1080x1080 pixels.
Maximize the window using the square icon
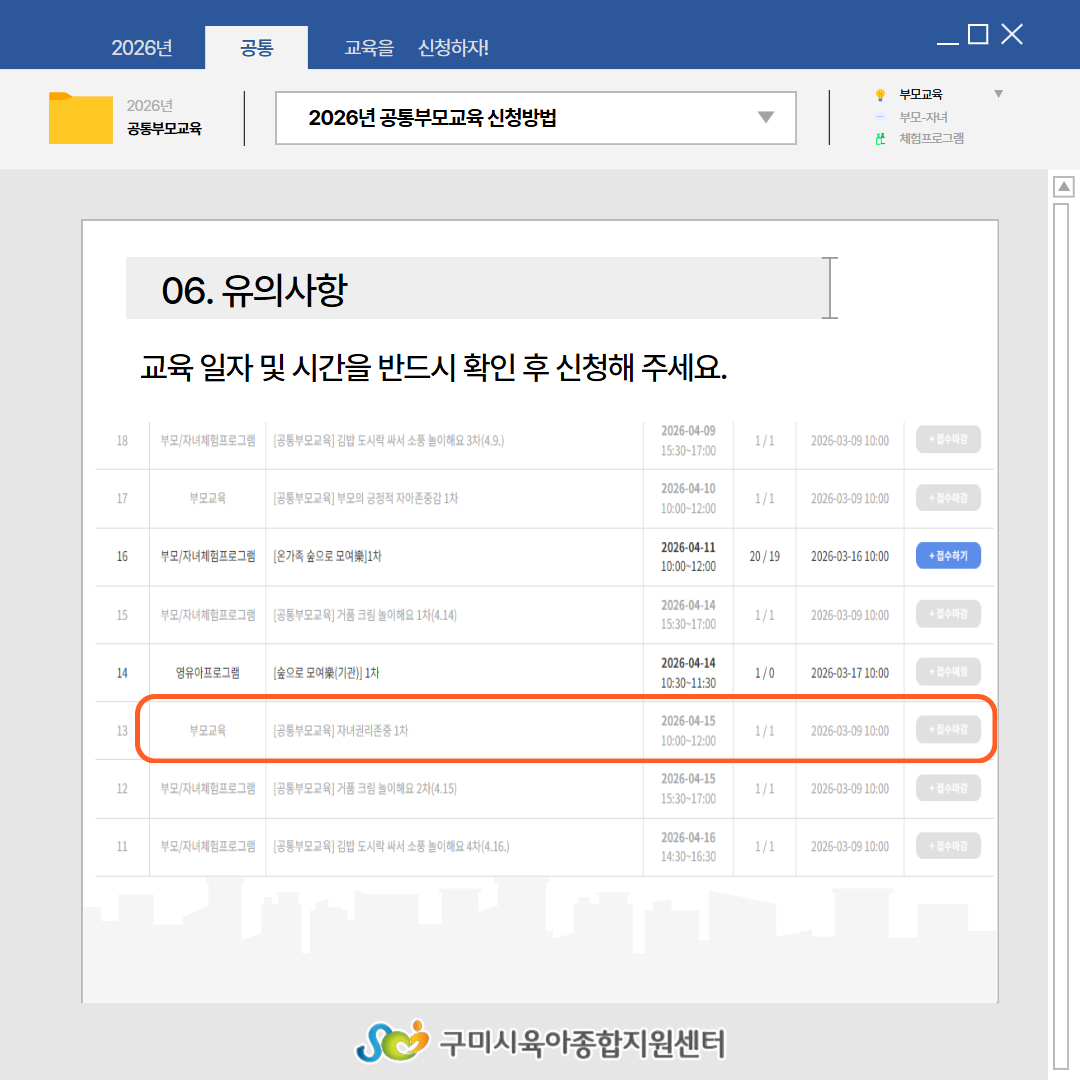point(978,35)
